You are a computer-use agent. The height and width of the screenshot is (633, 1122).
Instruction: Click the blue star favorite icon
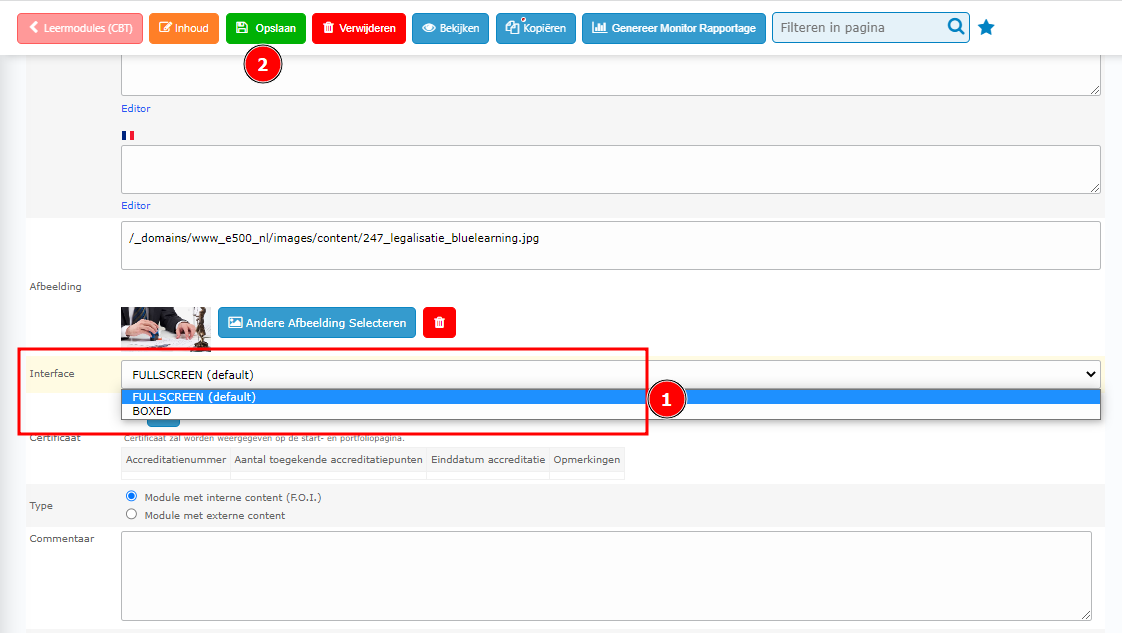tap(986, 28)
